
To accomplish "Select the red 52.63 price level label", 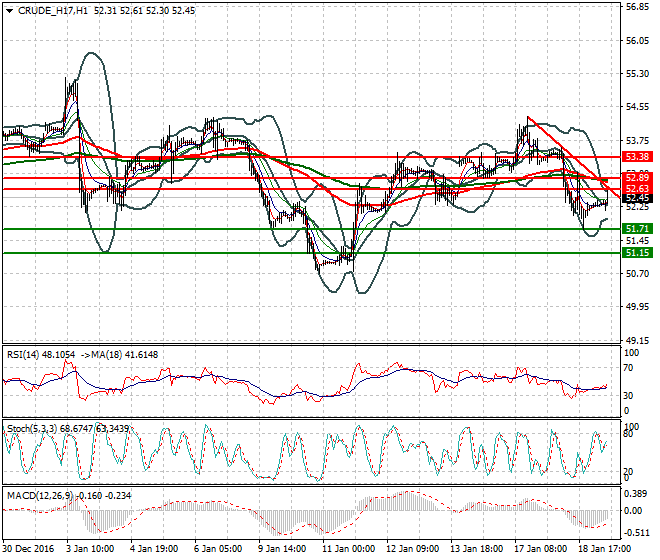I will (x=638, y=188).
